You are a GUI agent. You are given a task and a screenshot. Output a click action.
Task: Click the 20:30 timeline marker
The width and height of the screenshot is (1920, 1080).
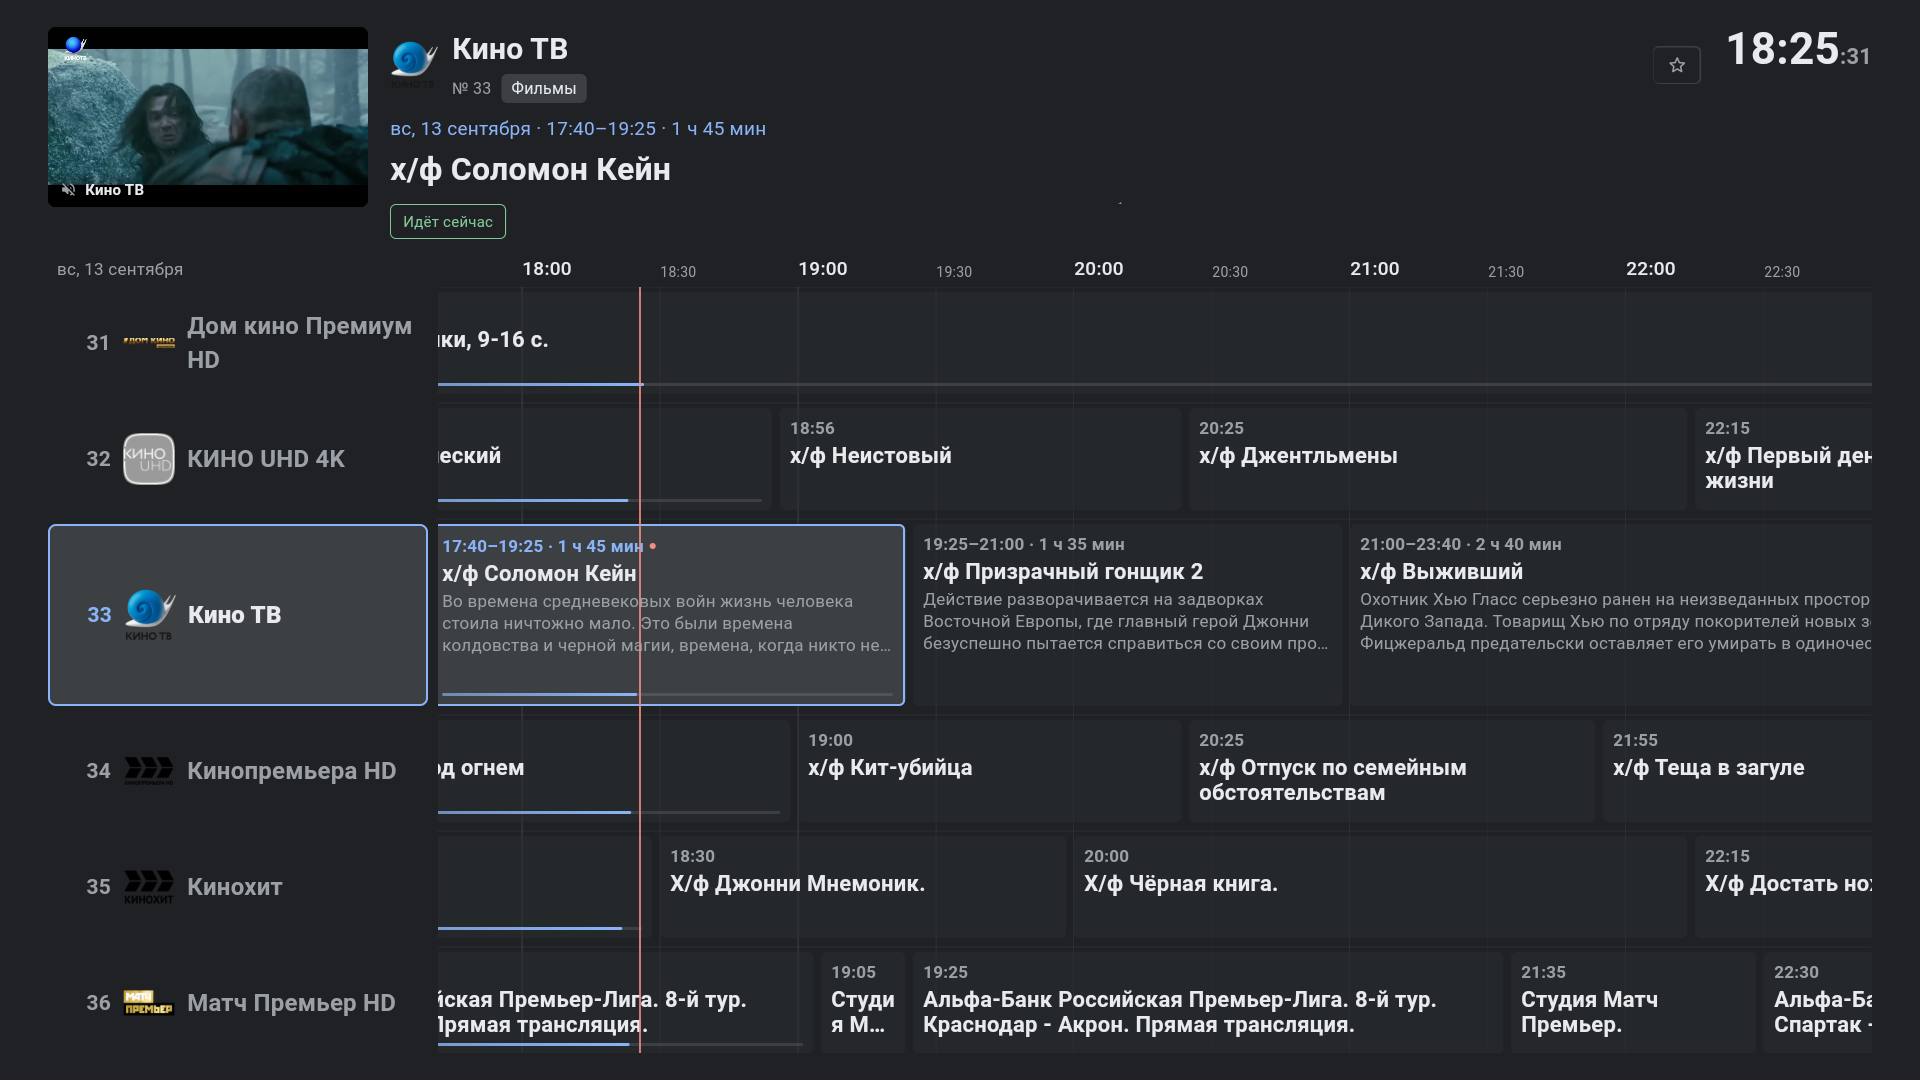tap(1230, 272)
